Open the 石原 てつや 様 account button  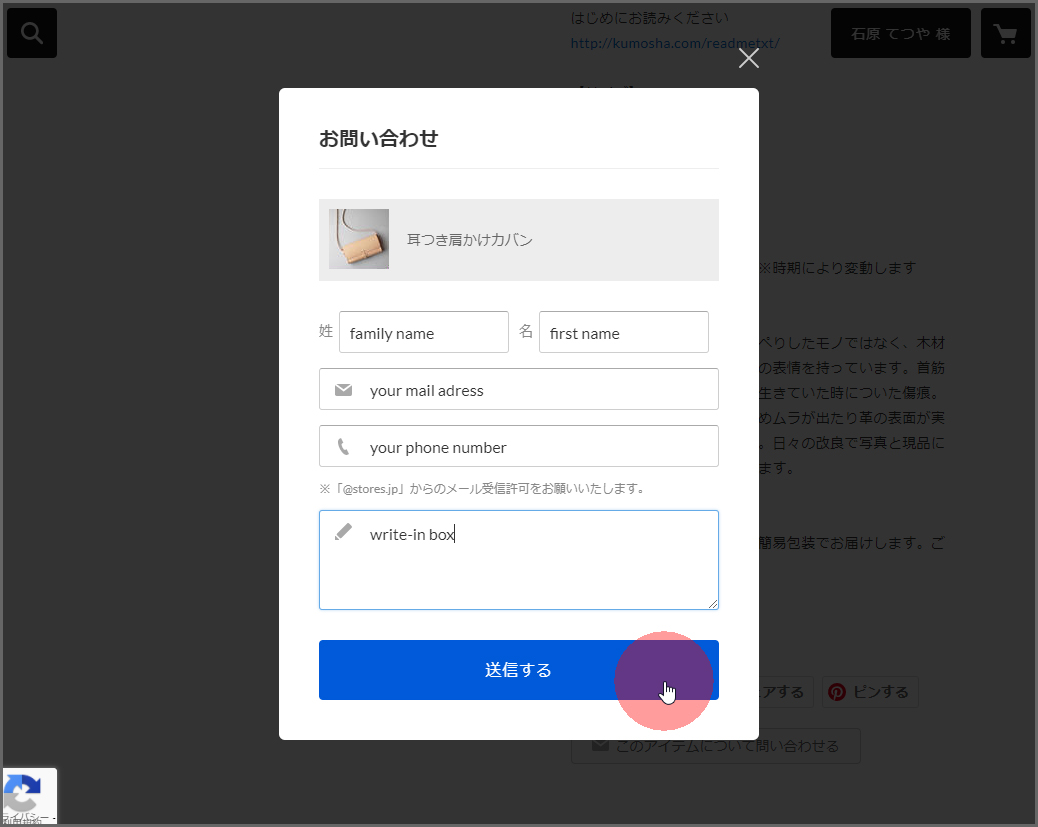pyautogui.click(x=900, y=33)
